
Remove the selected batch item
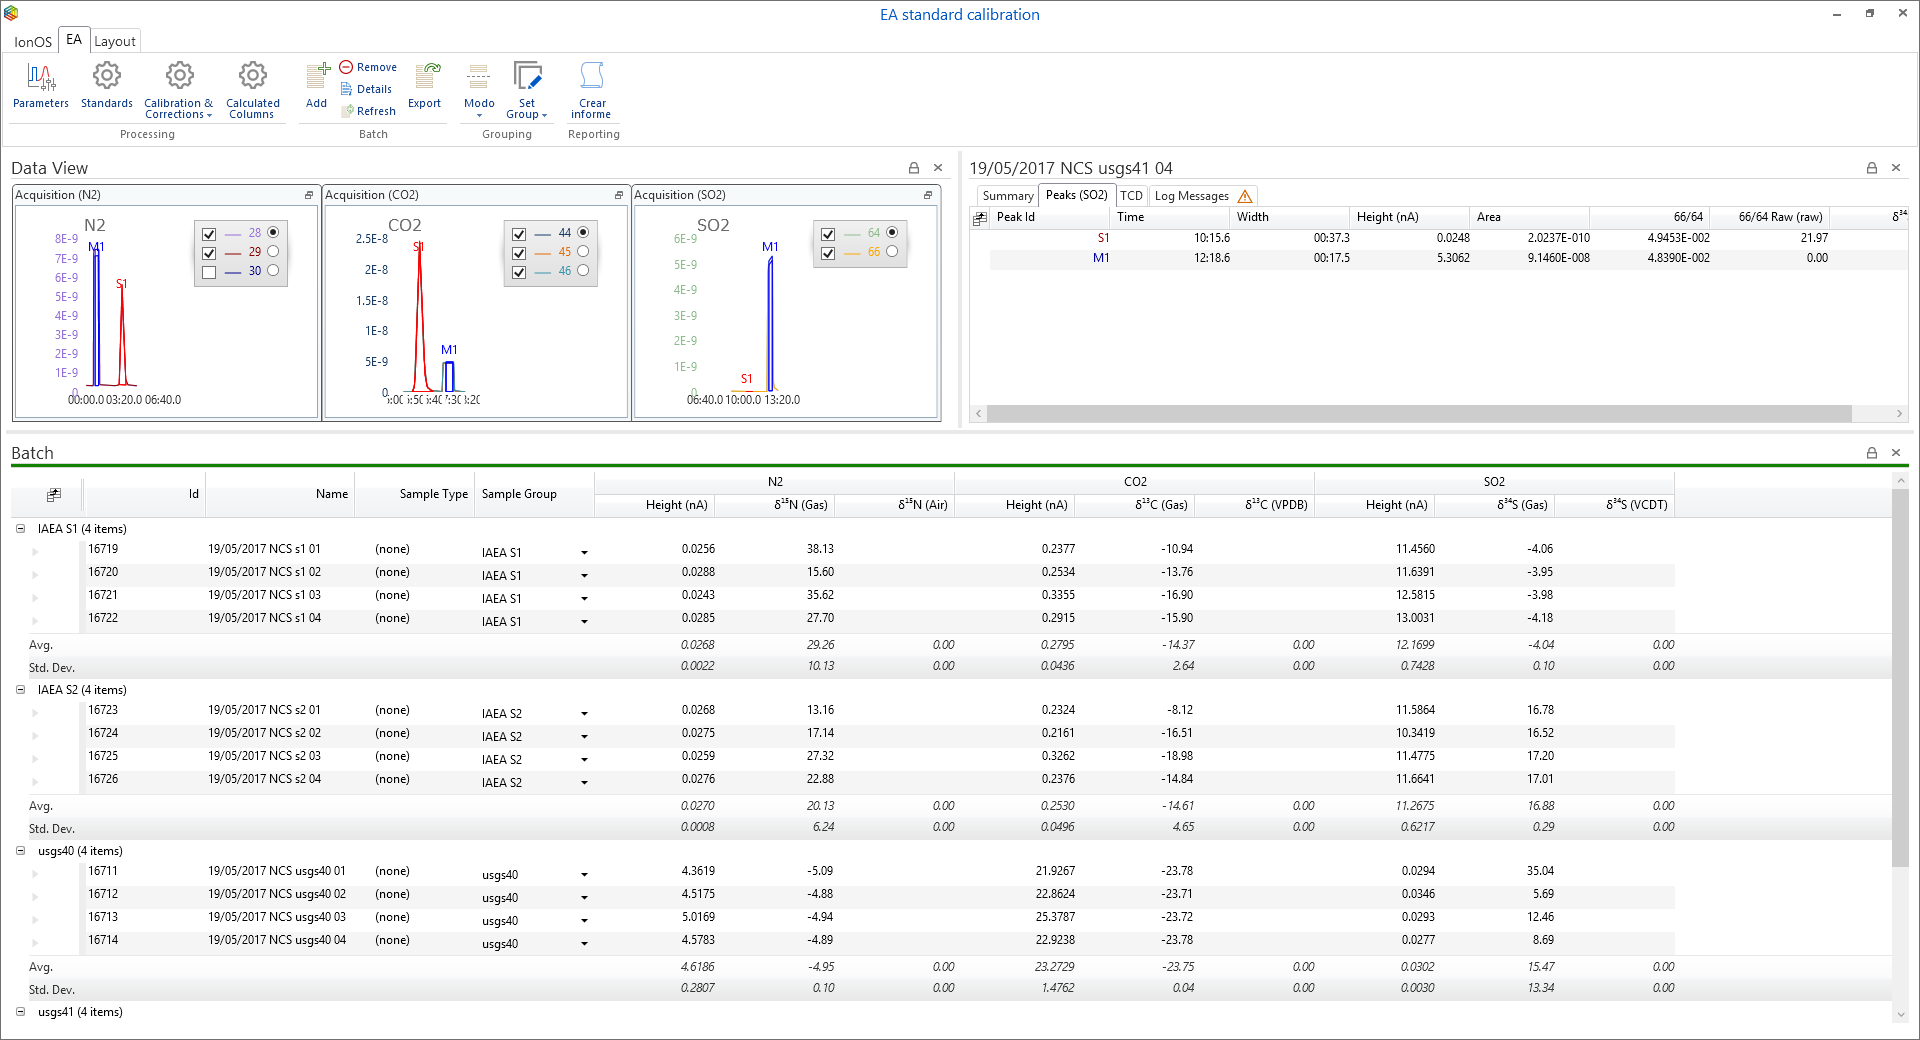[368, 67]
